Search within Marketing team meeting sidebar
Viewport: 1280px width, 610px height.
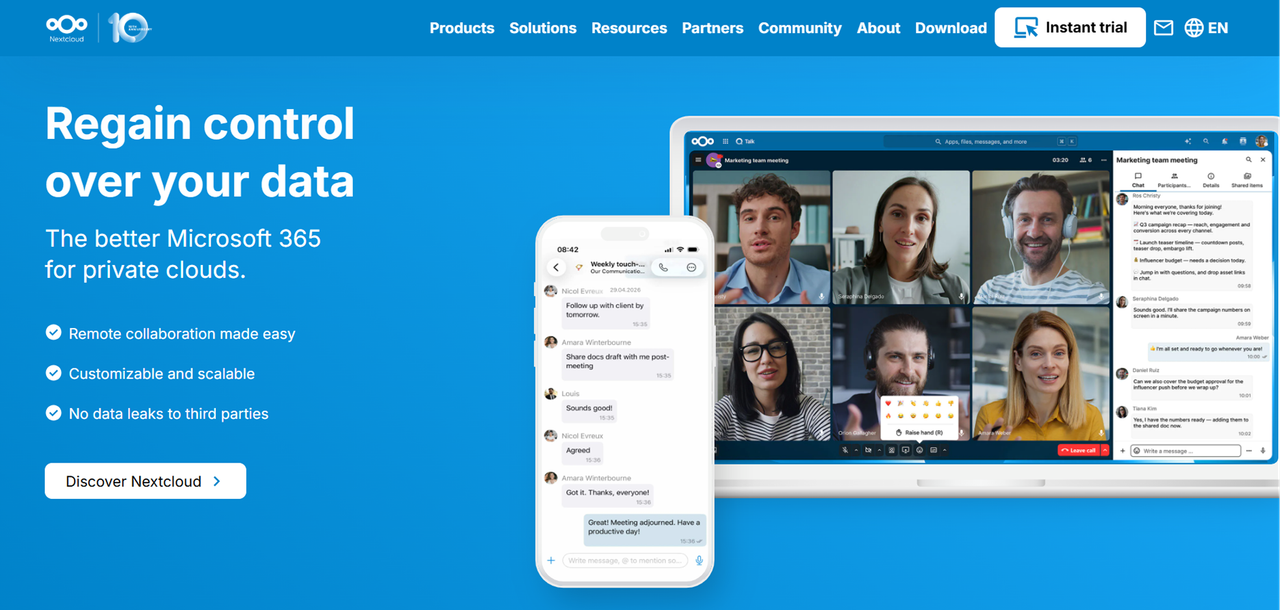click(1249, 160)
